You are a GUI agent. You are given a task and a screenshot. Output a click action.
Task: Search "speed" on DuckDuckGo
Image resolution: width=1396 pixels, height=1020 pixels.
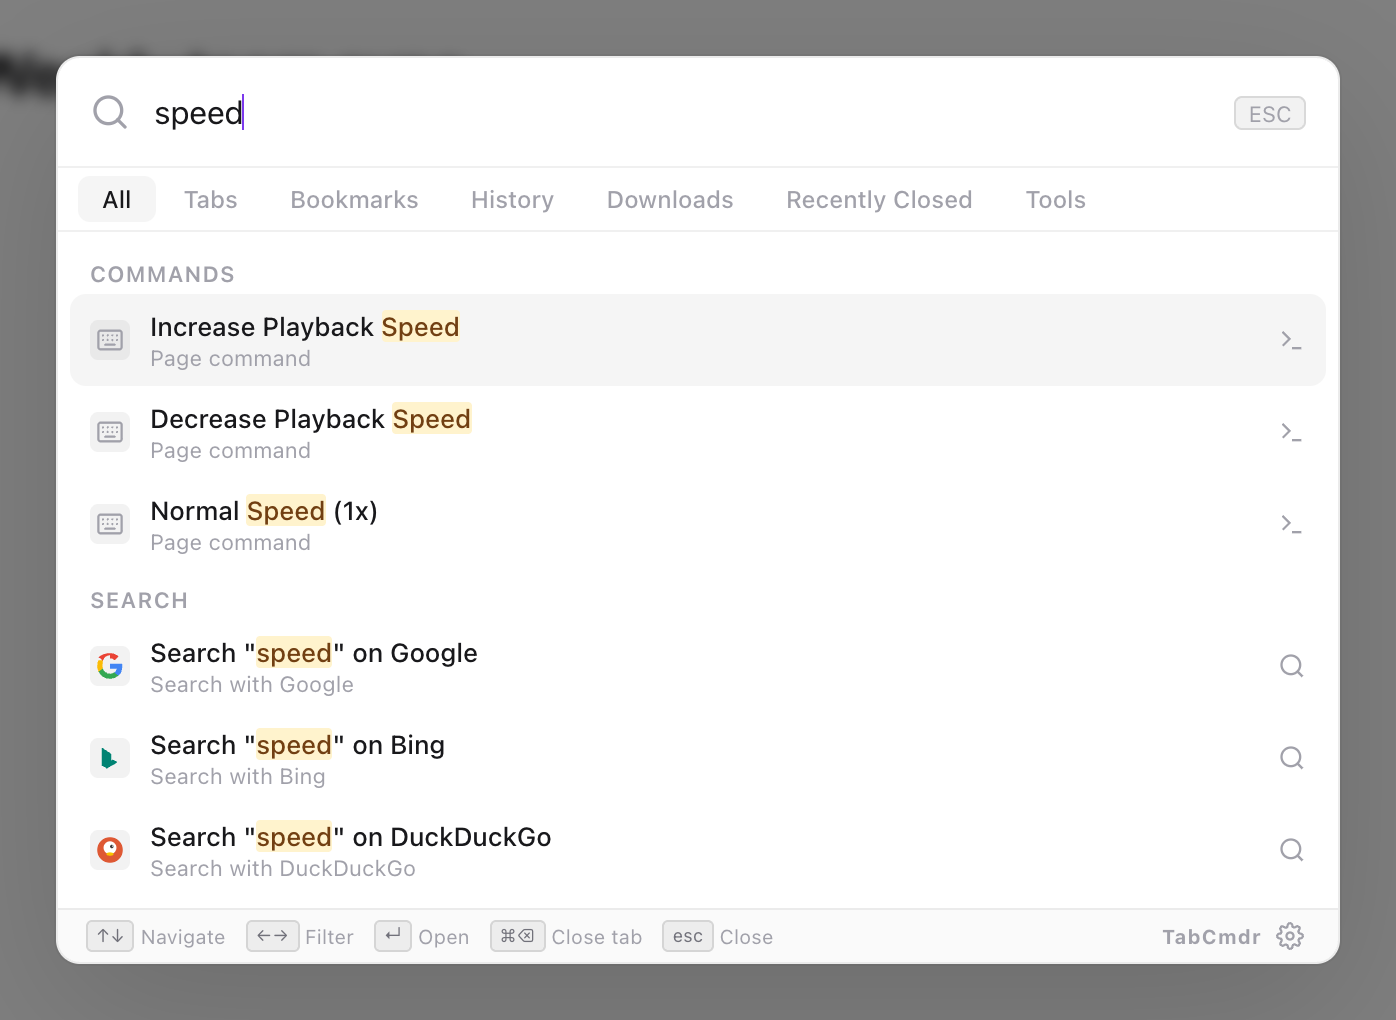[698, 850]
